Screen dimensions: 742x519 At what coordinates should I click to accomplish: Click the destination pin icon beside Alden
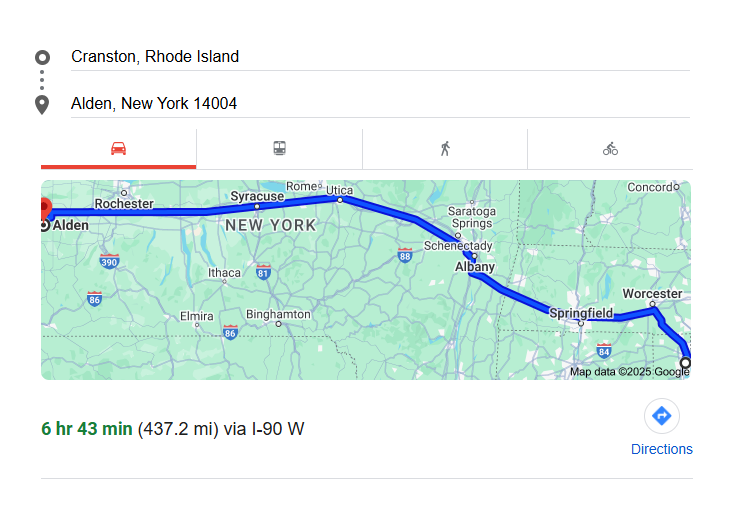42,104
